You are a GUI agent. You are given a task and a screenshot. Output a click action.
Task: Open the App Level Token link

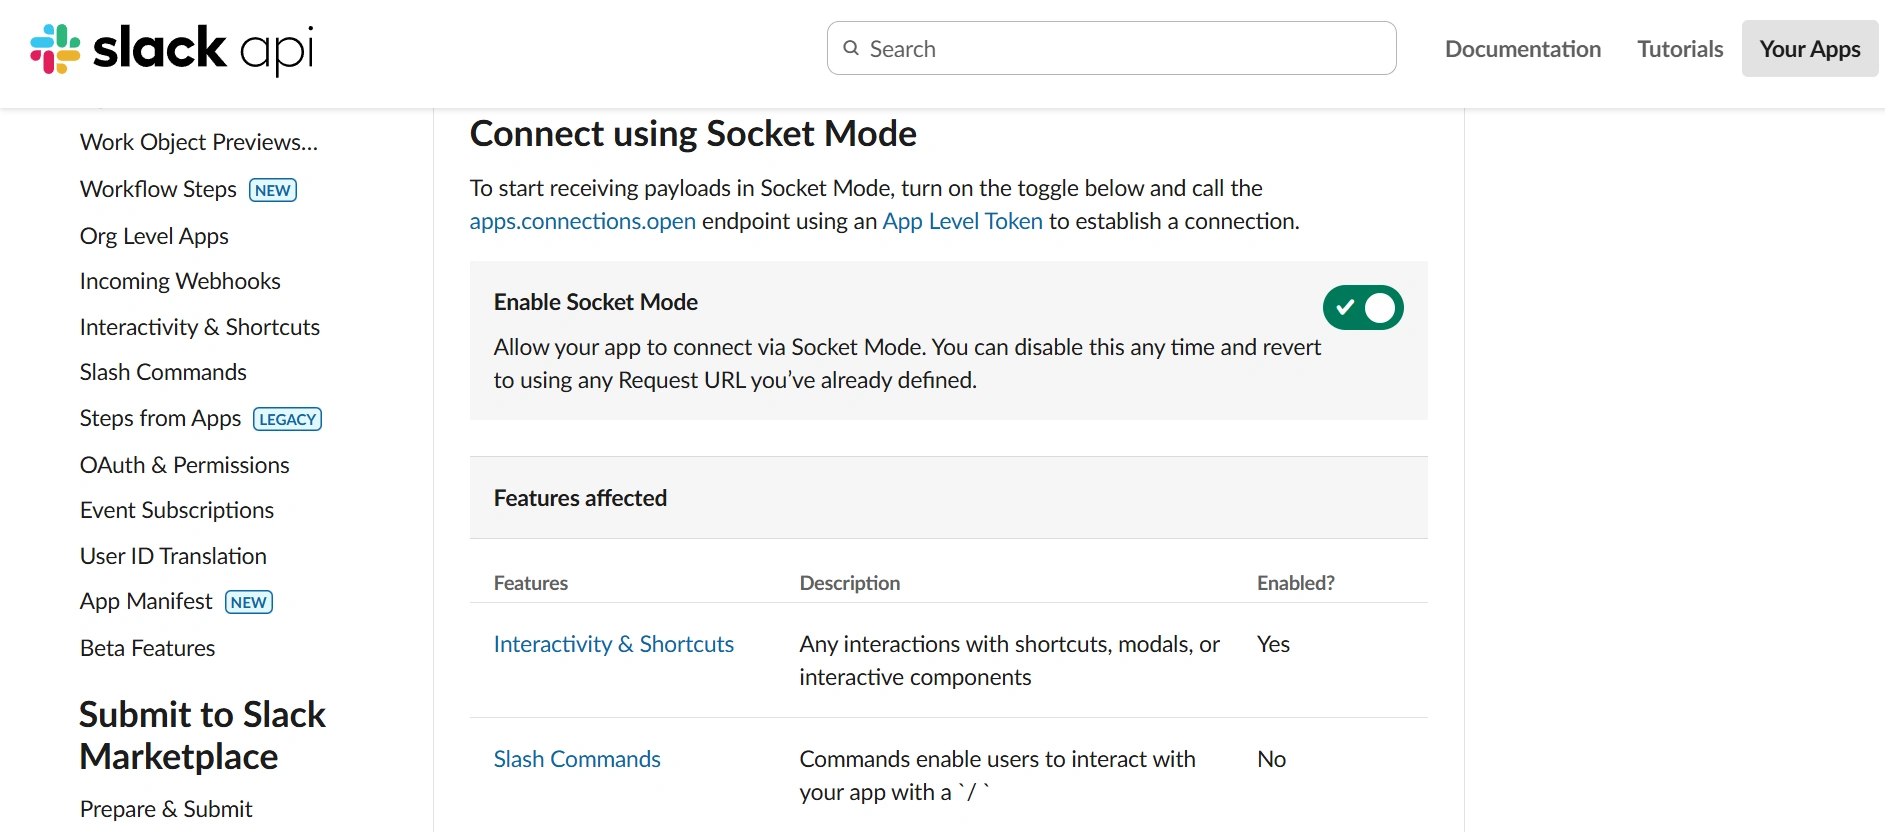962,221
